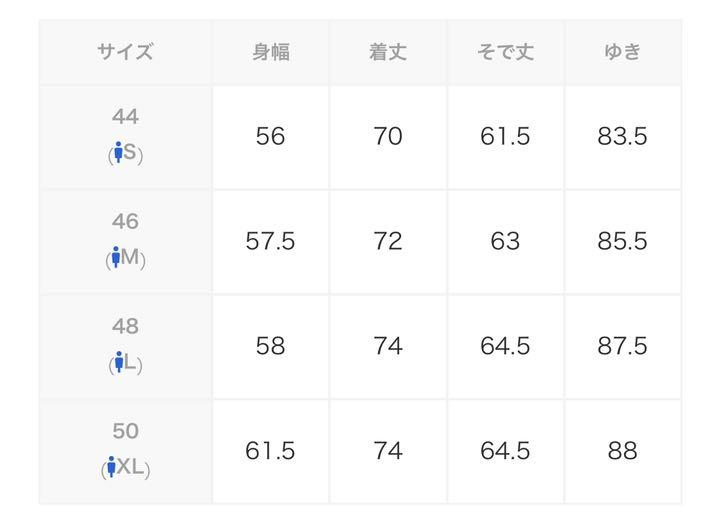Click the size 48 row label
The image size is (720, 532).
click(x=125, y=326)
